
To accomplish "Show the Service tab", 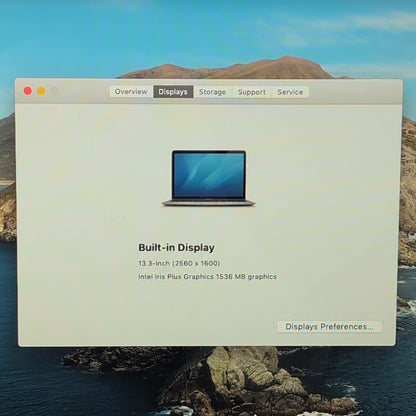I will point(290,92).
